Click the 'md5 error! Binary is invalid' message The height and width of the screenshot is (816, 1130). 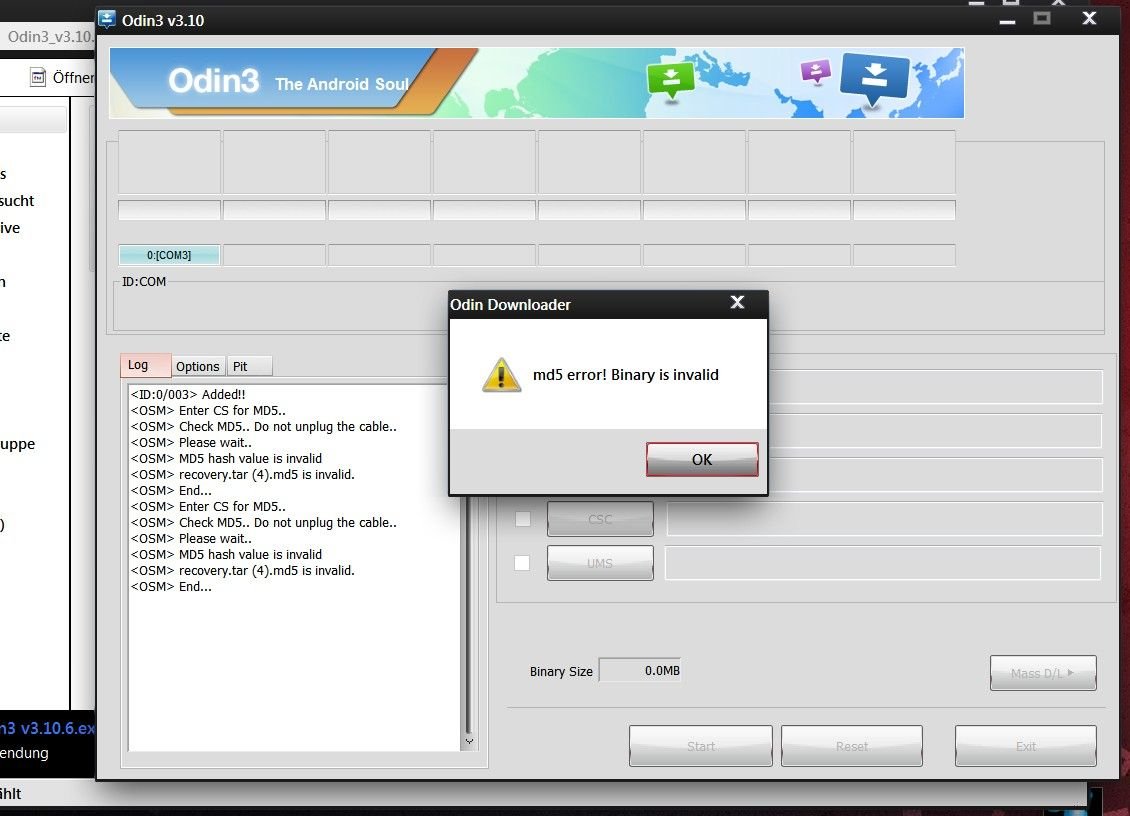[x=626, y=375]
